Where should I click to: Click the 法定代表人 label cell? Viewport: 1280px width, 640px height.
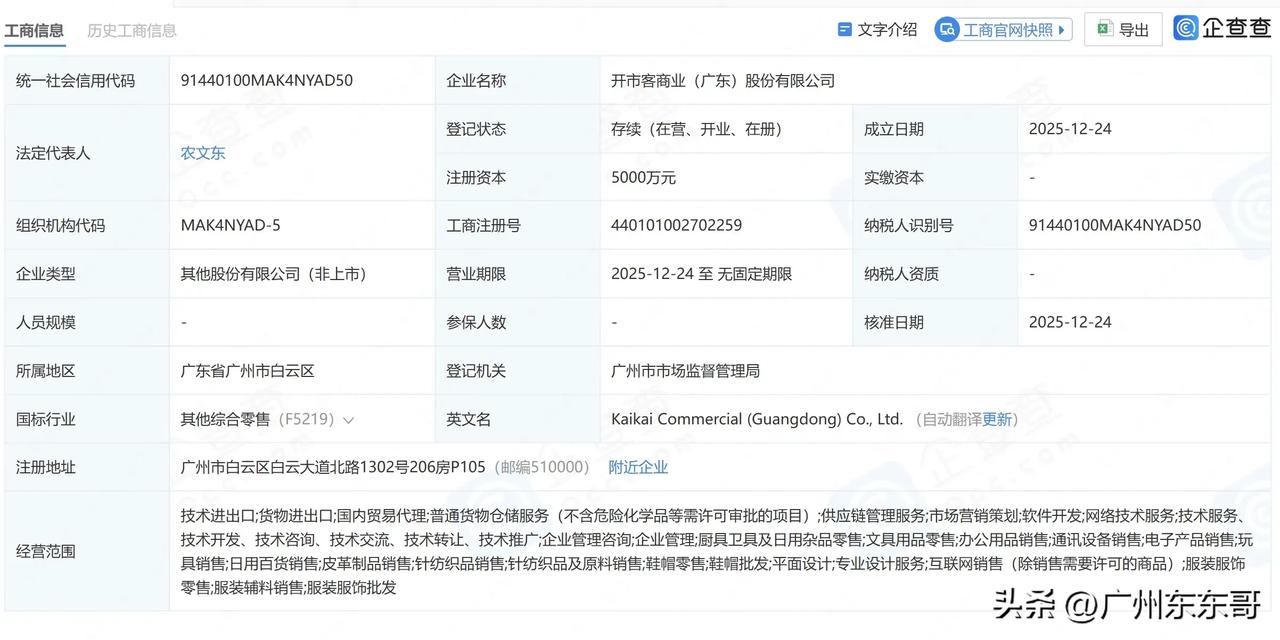(x=86, y=153)
